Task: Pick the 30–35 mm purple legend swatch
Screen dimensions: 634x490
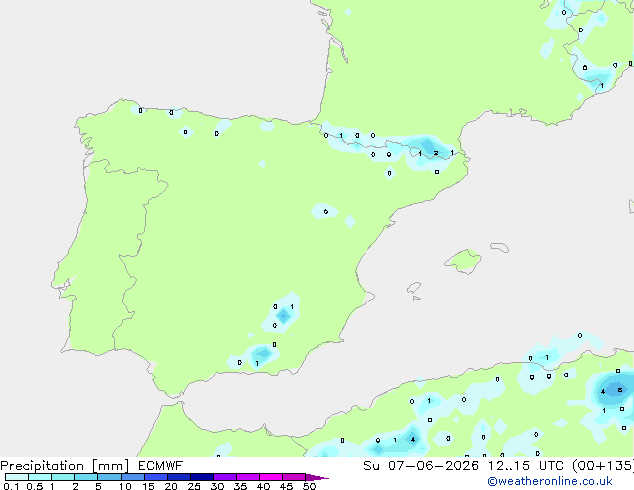Action: [225, 477]
